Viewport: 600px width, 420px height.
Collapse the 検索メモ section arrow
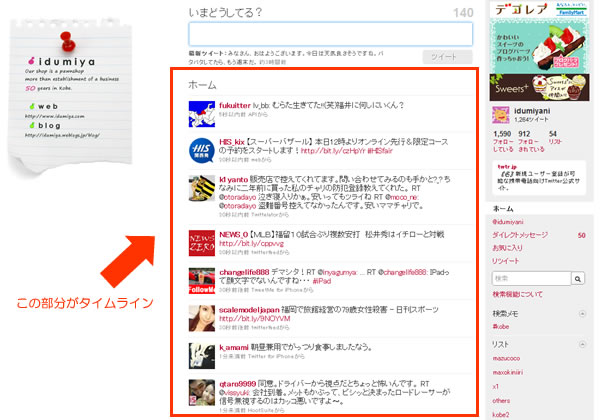pos(582,314)
